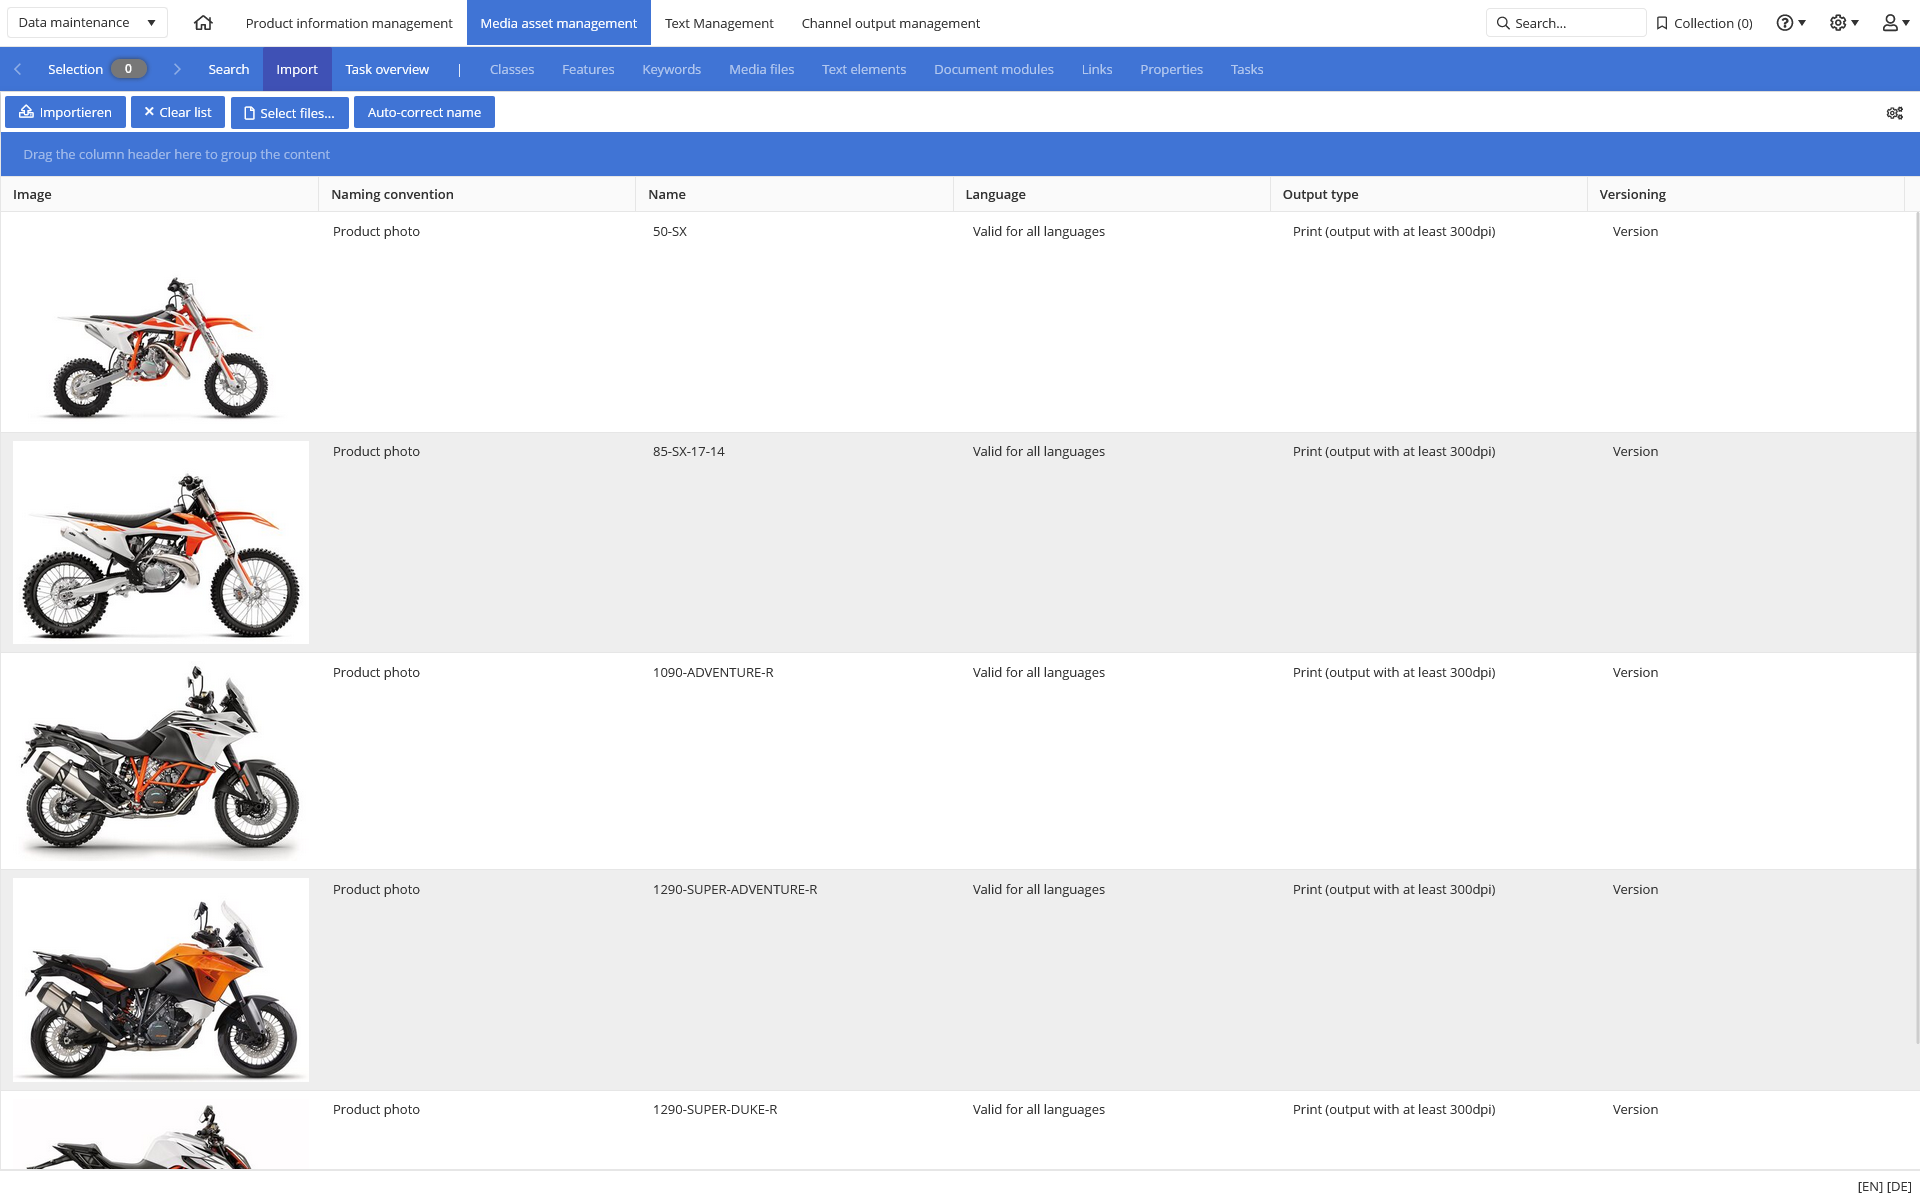This screenshot has width=1920, height=1200.
Task: Click output type of 1090-ADVENTURE-R row
Action: point(1393,672)
